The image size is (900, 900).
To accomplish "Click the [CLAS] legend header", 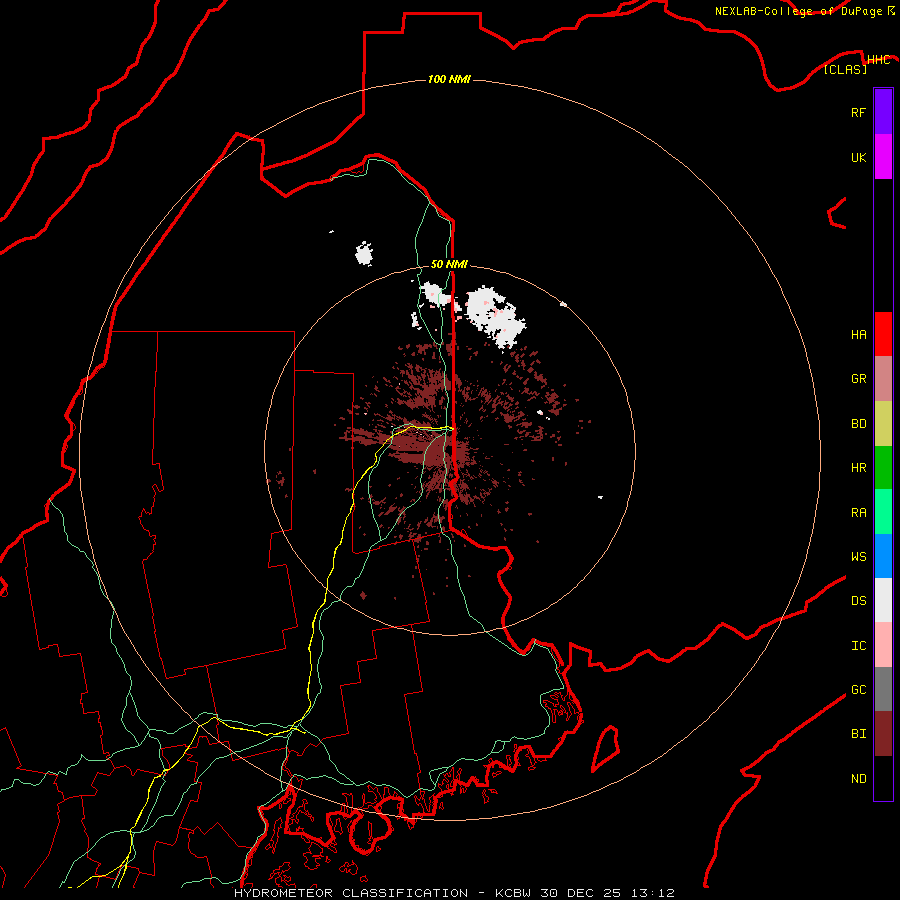I will click(x=845, y=69).
